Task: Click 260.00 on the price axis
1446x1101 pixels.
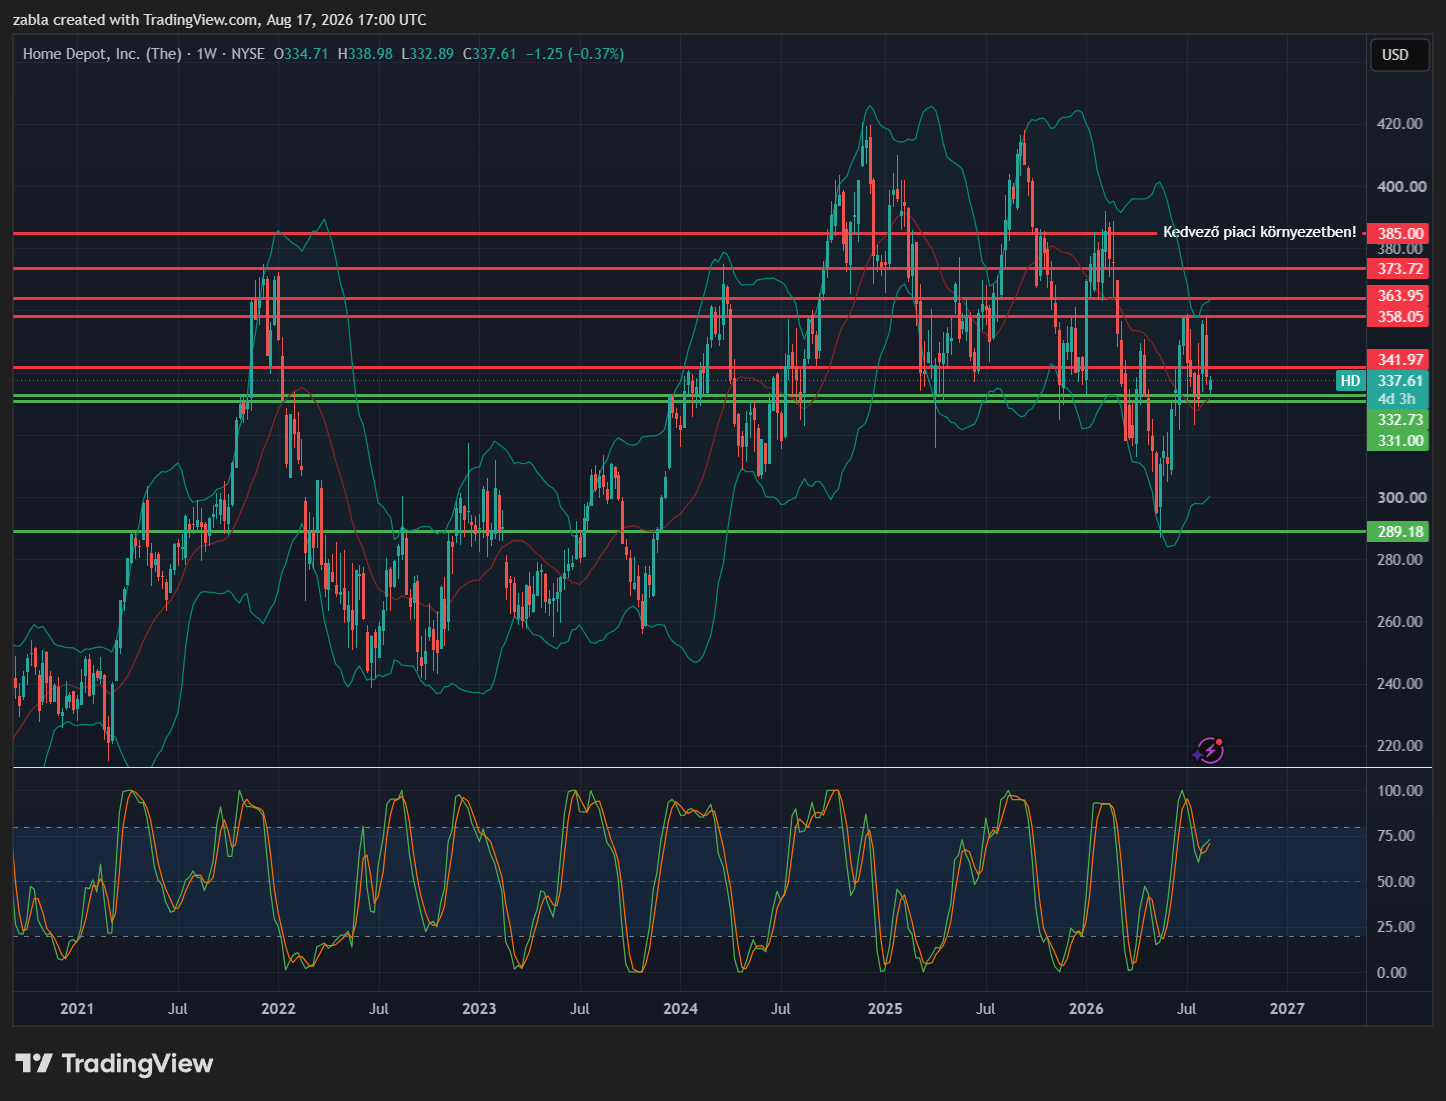Action: point(1400,621)
